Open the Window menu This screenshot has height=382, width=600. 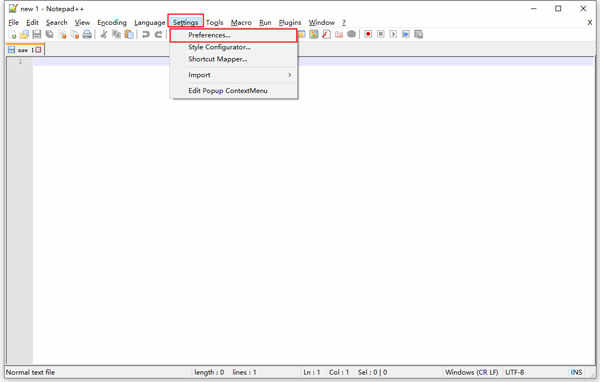click(x=322, y=23)
